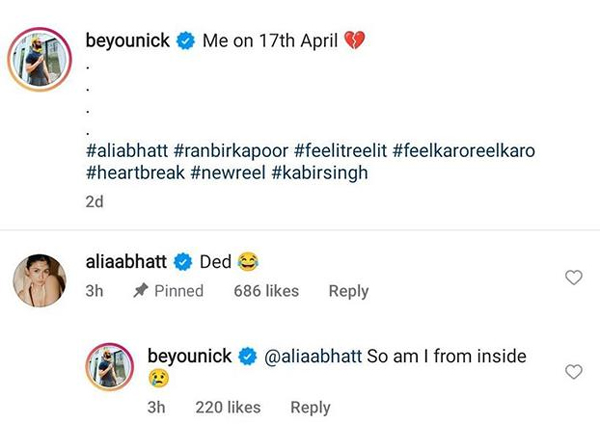Open the #feelitreelit hashtag
Image resolution: width=600 pixels, height=424 pixels.
click(x=341, y=150)
